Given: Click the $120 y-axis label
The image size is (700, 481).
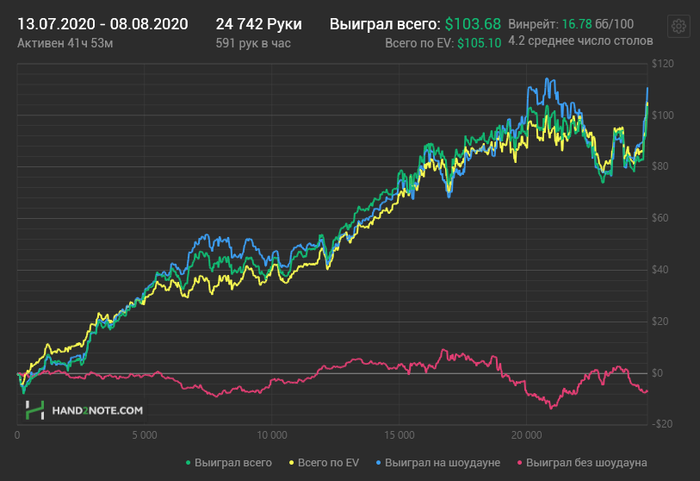Looking at the screenshot, I should click(662, 64).
